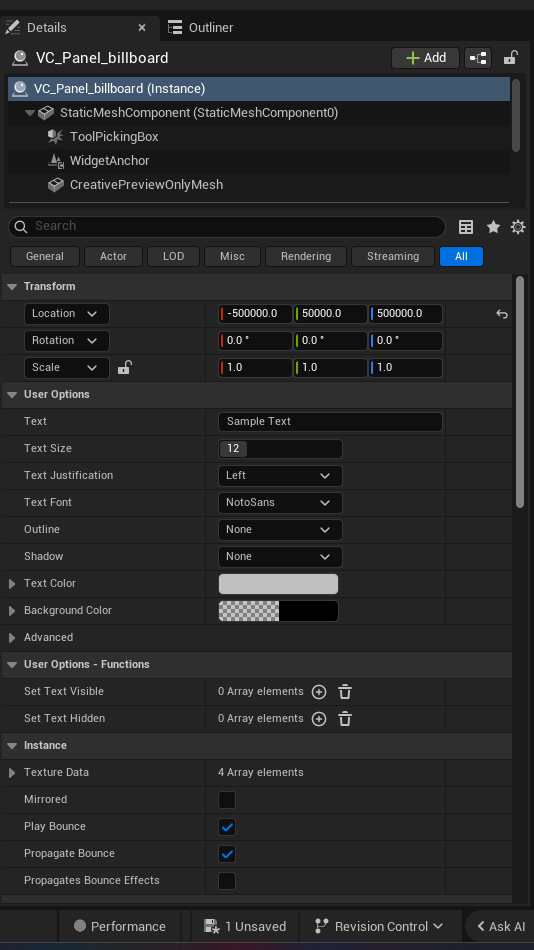Open the Ask AI panel

click(x=501, y=926)
